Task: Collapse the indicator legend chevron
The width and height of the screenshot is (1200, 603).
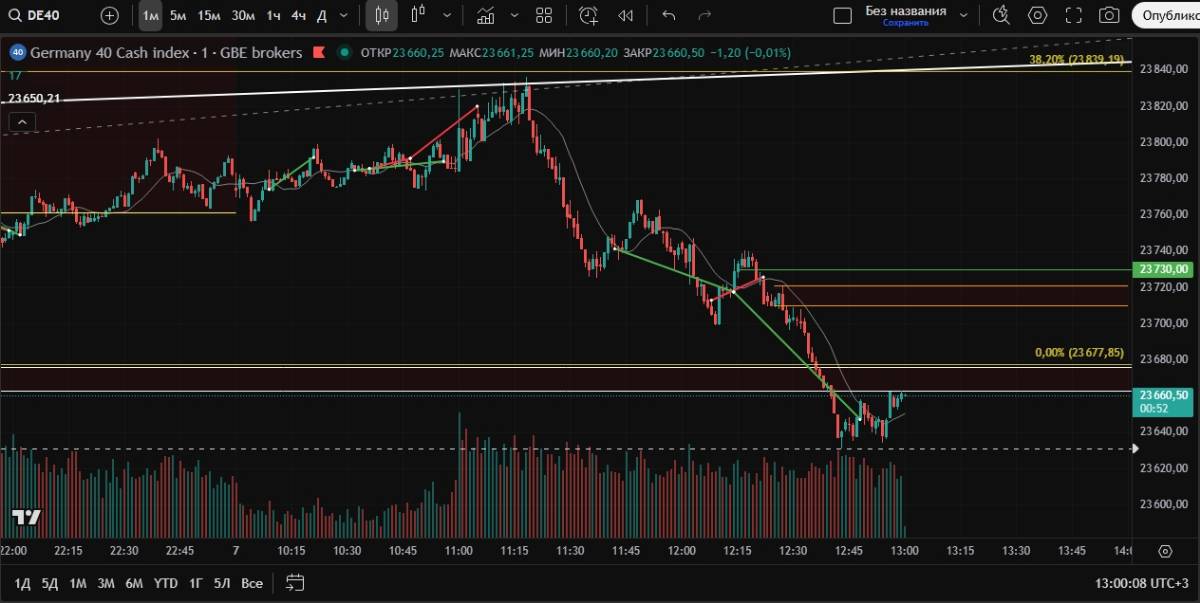Action: point(21,122)
